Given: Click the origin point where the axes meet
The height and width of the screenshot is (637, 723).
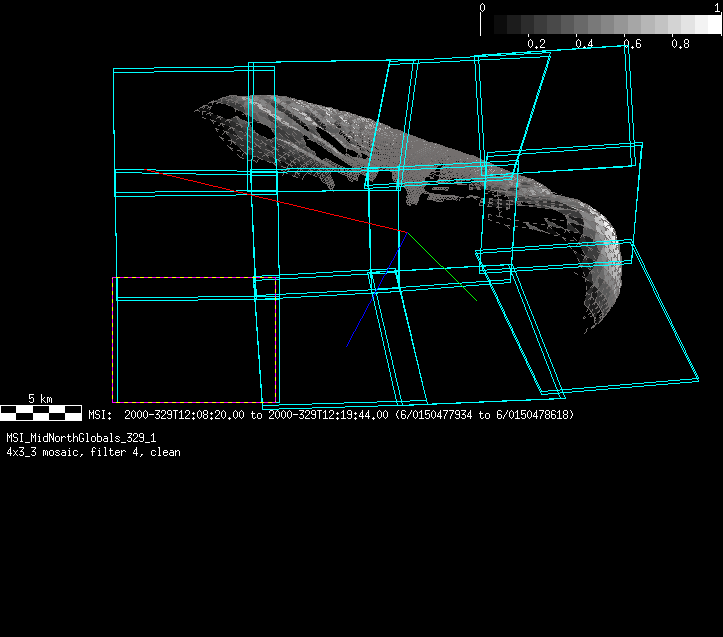Looking at the screenshot, I should click(x=405, y=232).
